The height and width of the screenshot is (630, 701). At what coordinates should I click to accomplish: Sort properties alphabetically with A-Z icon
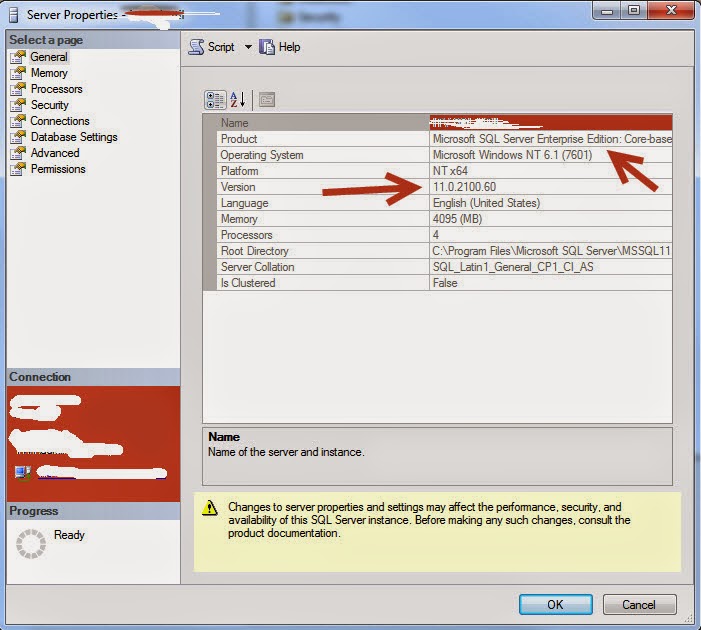(x=237, y=100)
